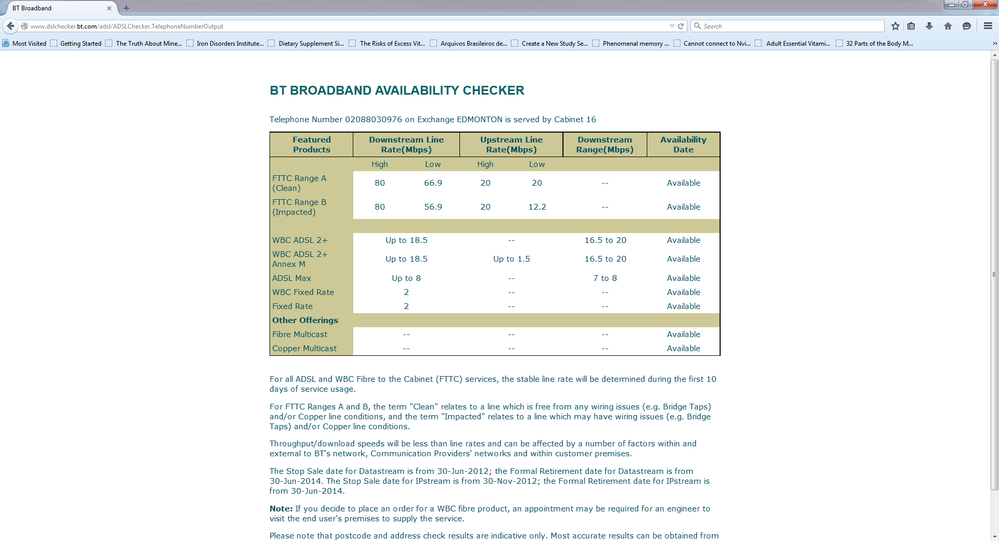Go to Firefox home page icon
This screenshot has height=541, width=999.
948,26
